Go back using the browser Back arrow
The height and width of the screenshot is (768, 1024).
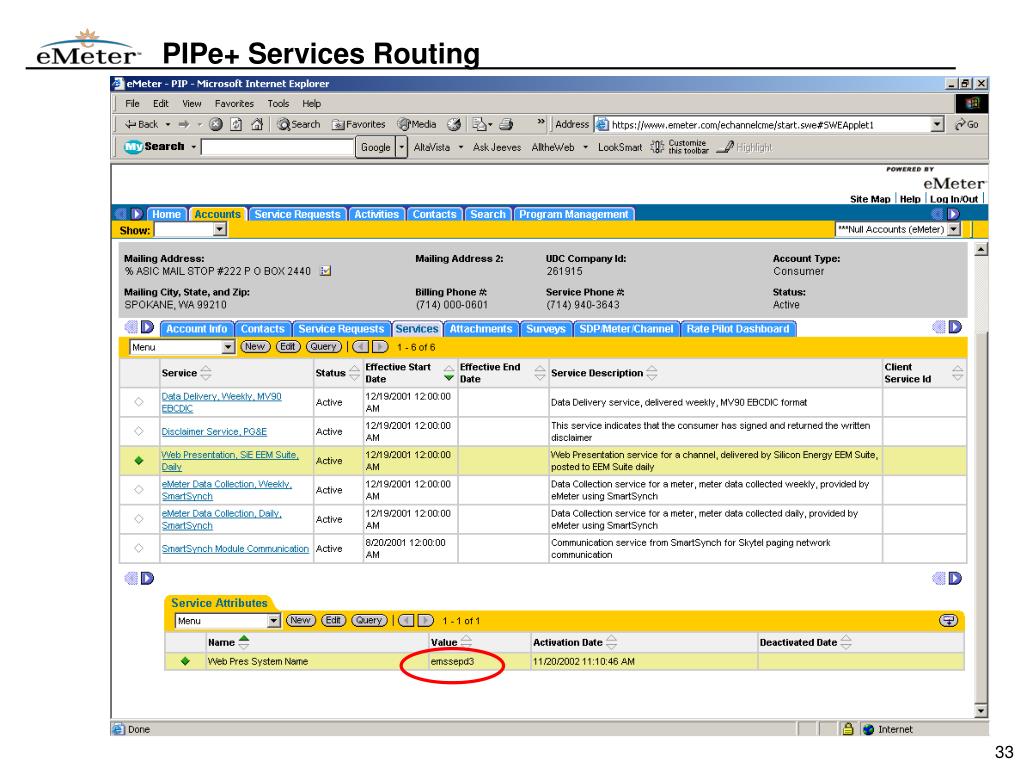tap(142, 124)
